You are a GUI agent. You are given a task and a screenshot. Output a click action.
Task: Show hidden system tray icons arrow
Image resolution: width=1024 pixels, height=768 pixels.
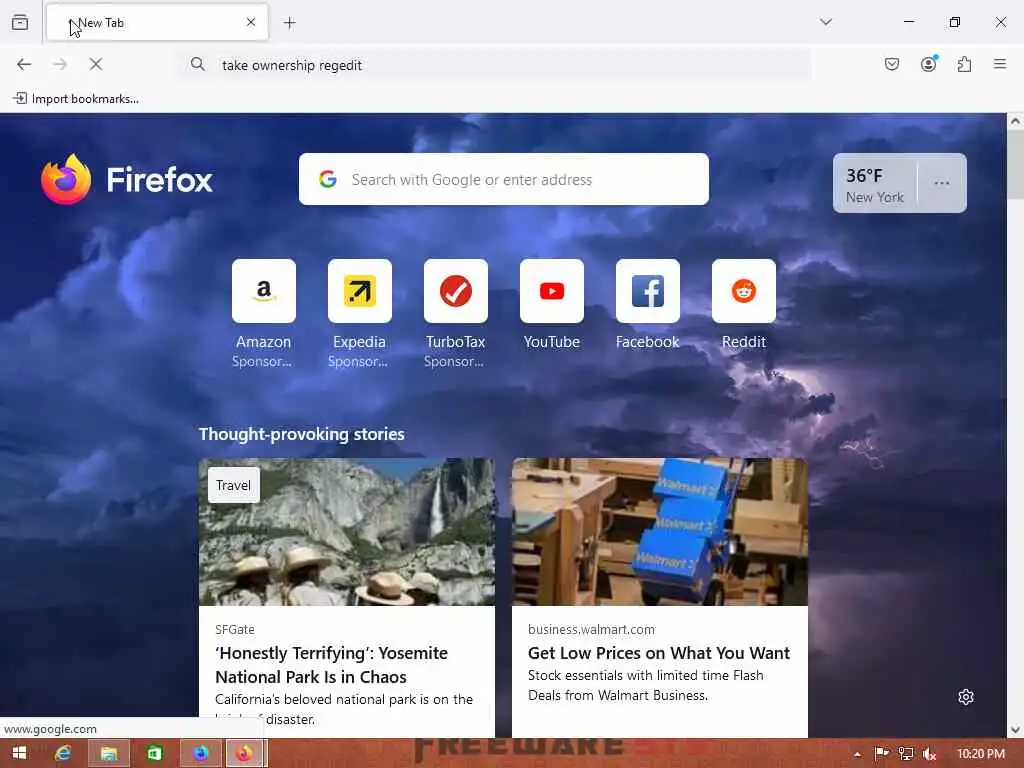pyautogui.click(x=857, y=754)
